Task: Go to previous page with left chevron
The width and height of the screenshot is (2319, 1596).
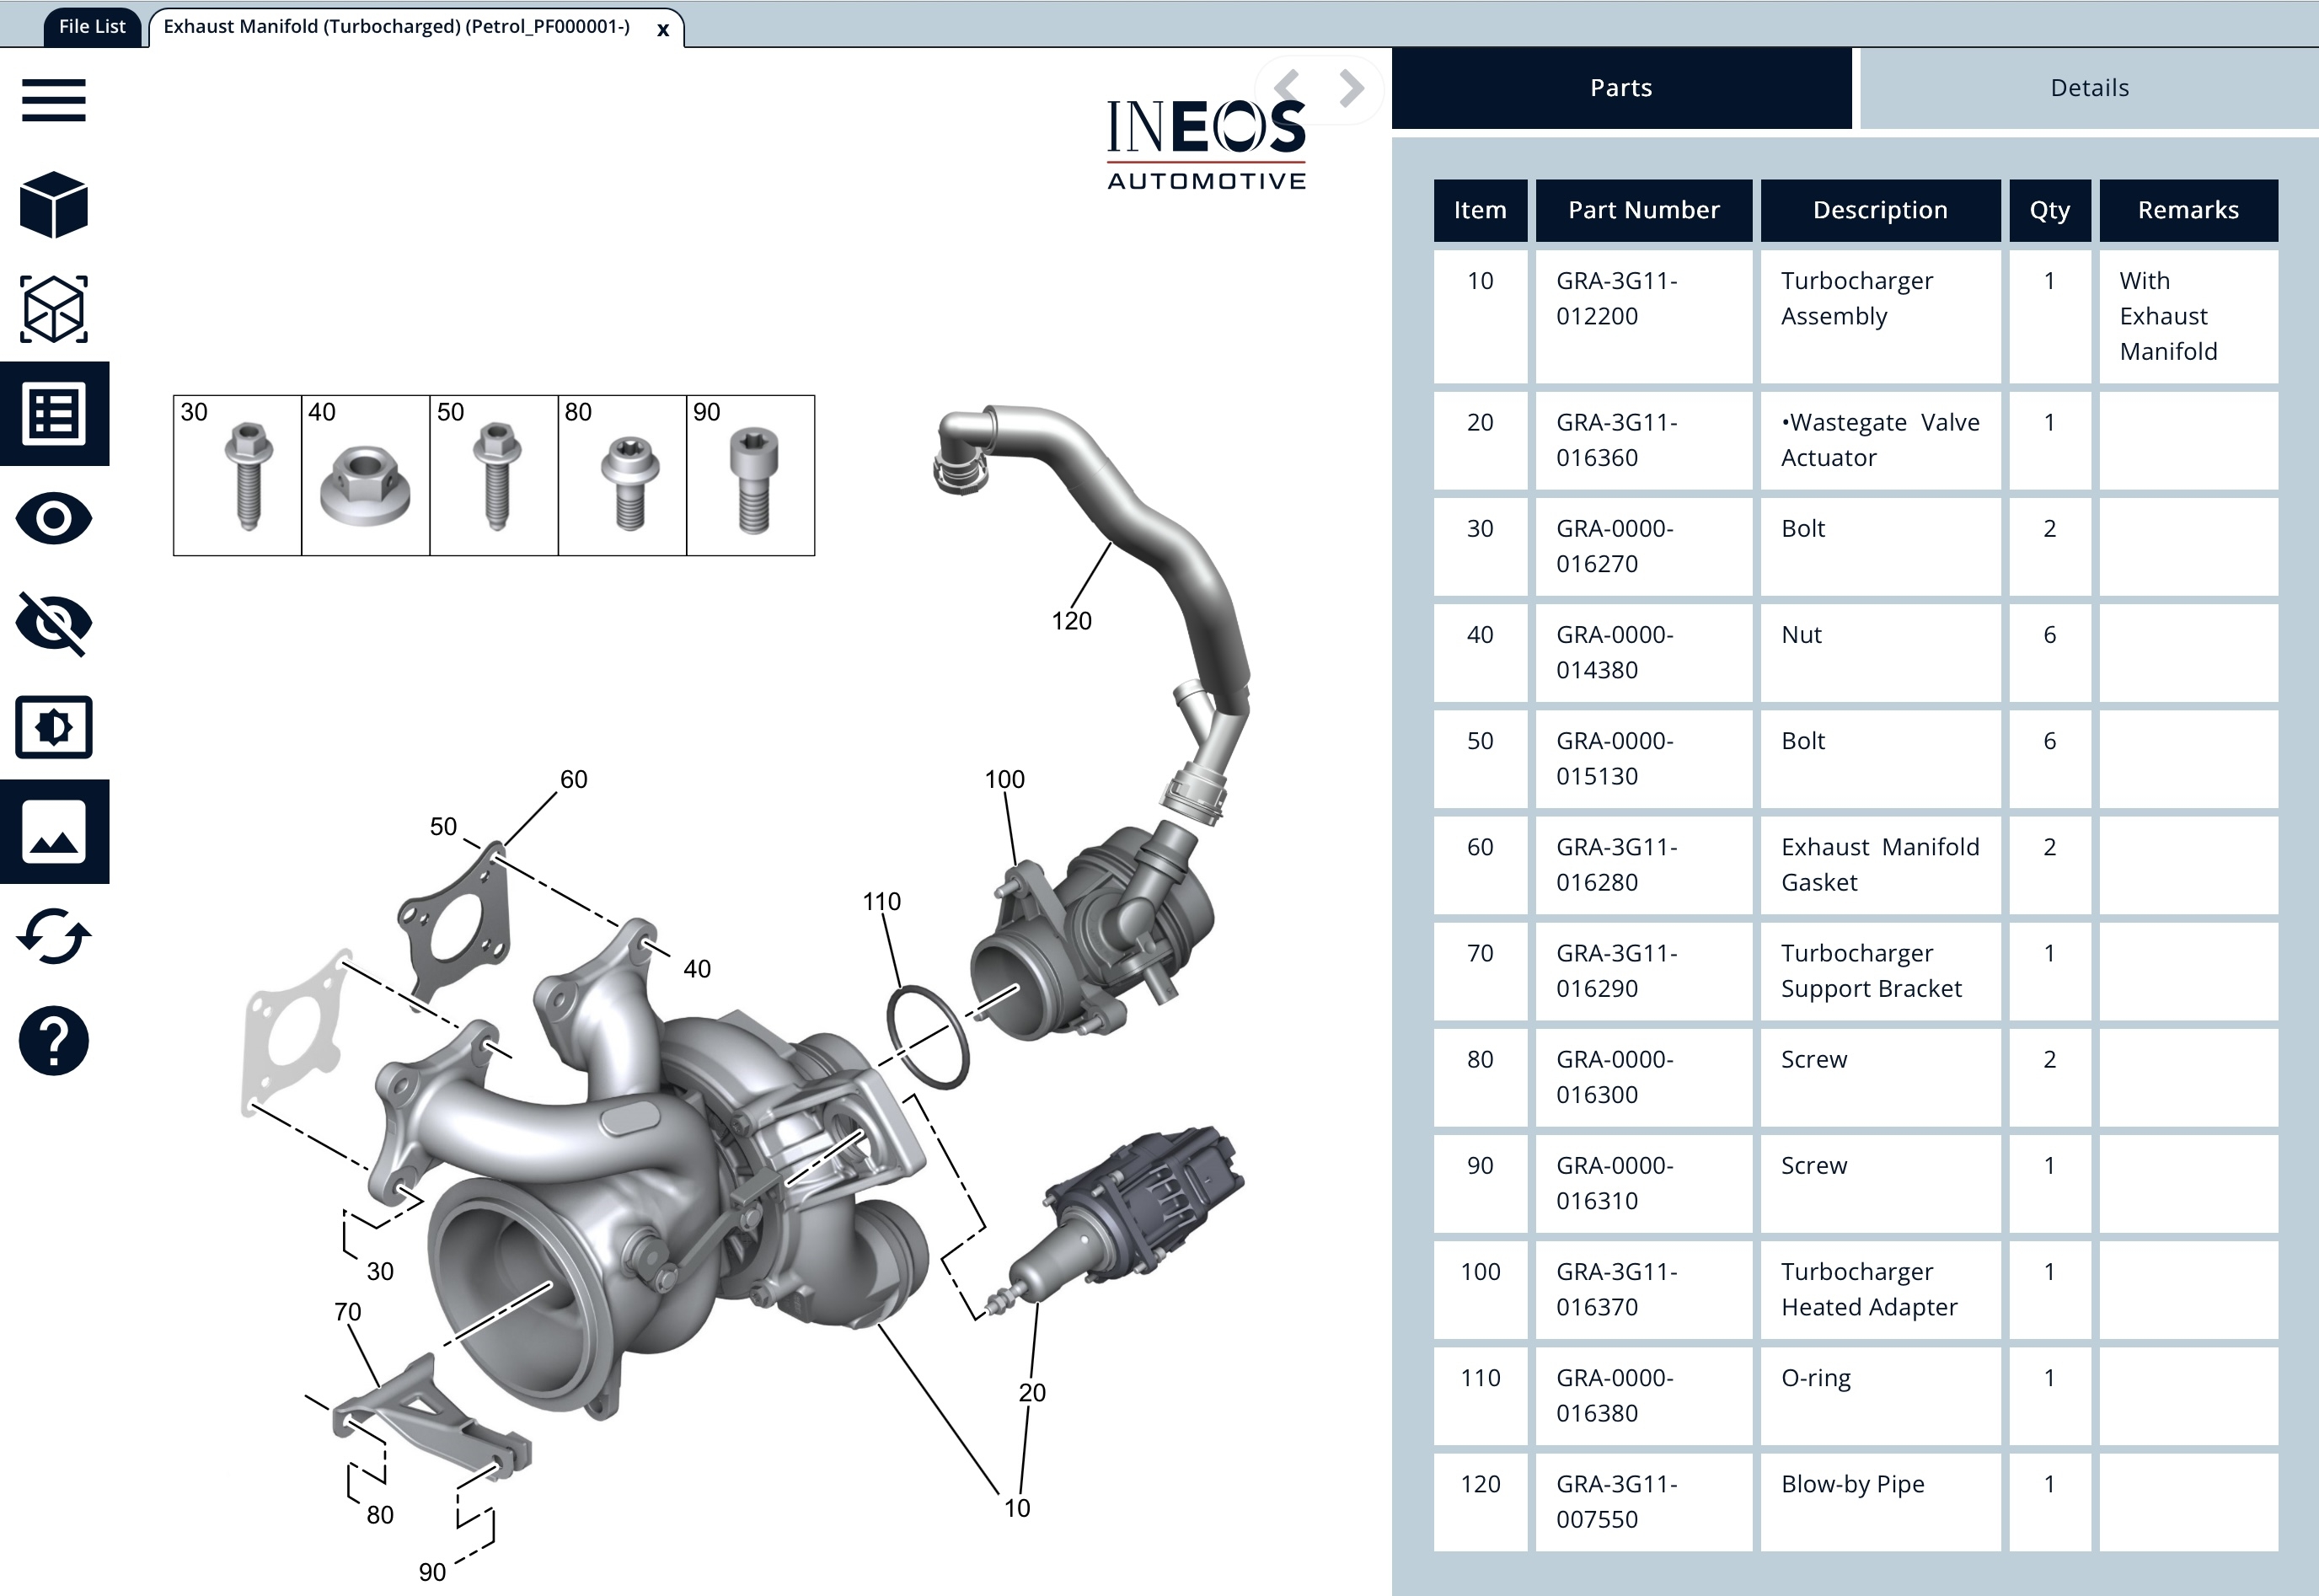Action: 1288,88
